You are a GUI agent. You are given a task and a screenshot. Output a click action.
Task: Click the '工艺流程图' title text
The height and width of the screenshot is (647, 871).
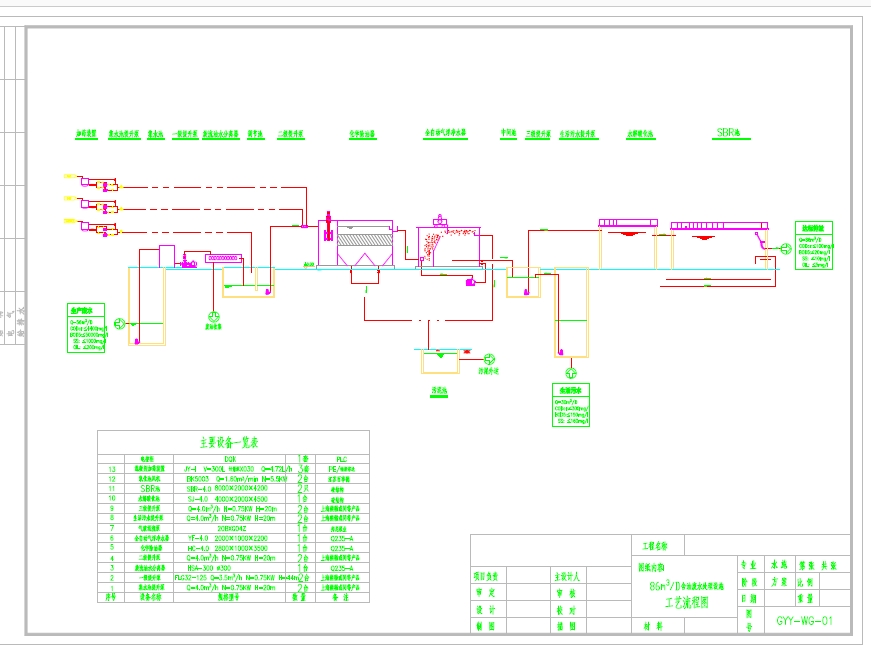[x=687, y=603]
